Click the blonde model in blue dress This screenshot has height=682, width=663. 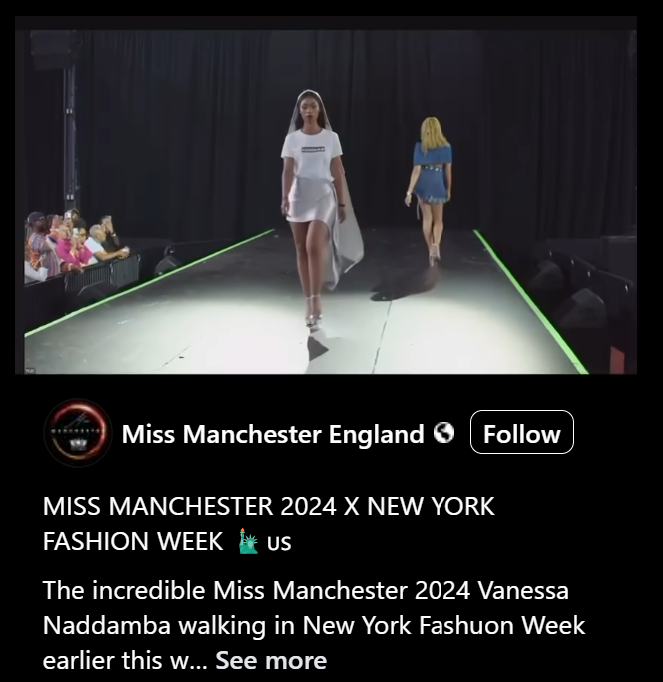(430, 189)
